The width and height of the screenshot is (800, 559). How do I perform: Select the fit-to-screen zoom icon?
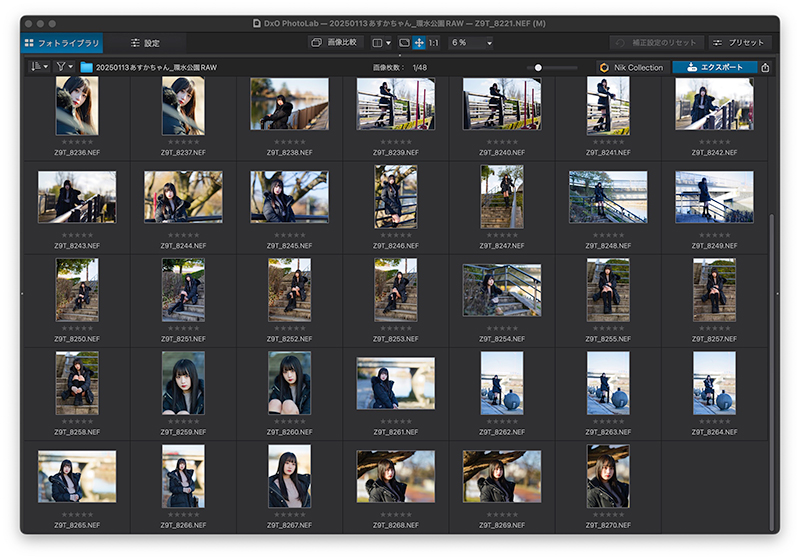pyautogui.click(x=404, y=43)
